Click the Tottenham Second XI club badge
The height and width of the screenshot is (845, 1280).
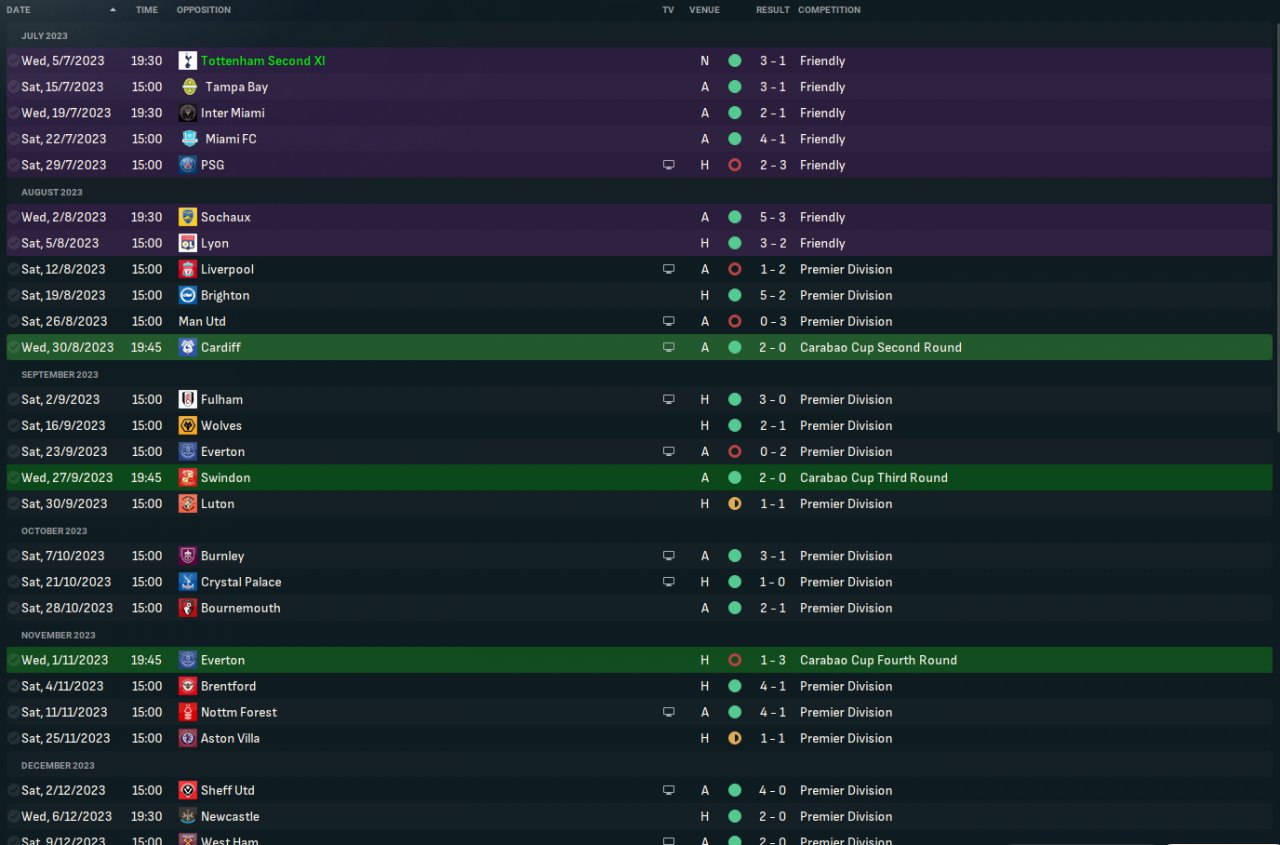(x=187, y=61)
